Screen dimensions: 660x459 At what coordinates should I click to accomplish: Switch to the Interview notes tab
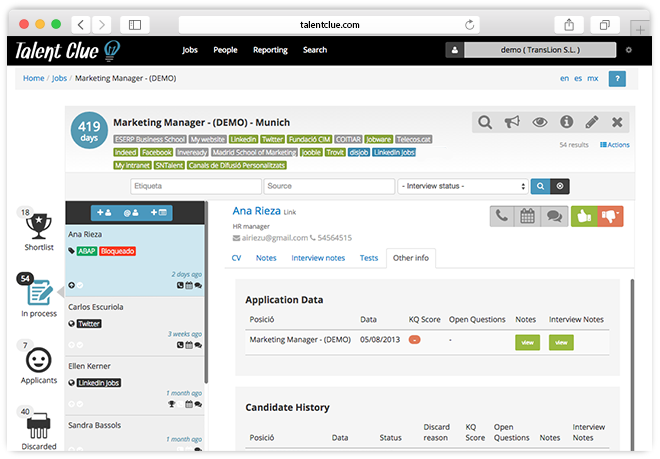pos(317,258)
